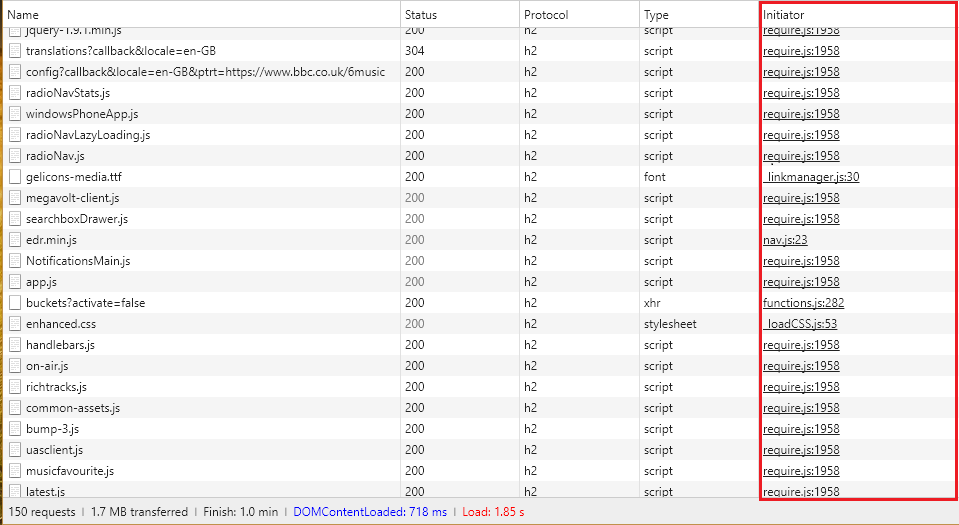959x525 pixels.
Task: Click the script file icon beside on-air.js
Action: tap(15, 366)
